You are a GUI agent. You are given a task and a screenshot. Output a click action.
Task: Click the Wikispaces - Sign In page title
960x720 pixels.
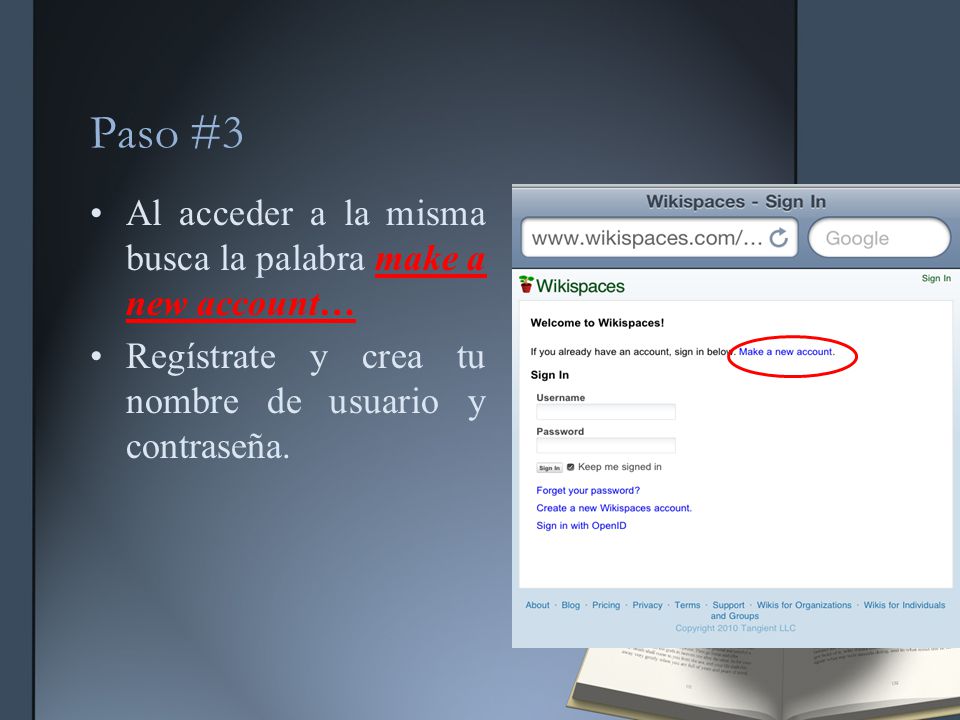tap(736, 201)
